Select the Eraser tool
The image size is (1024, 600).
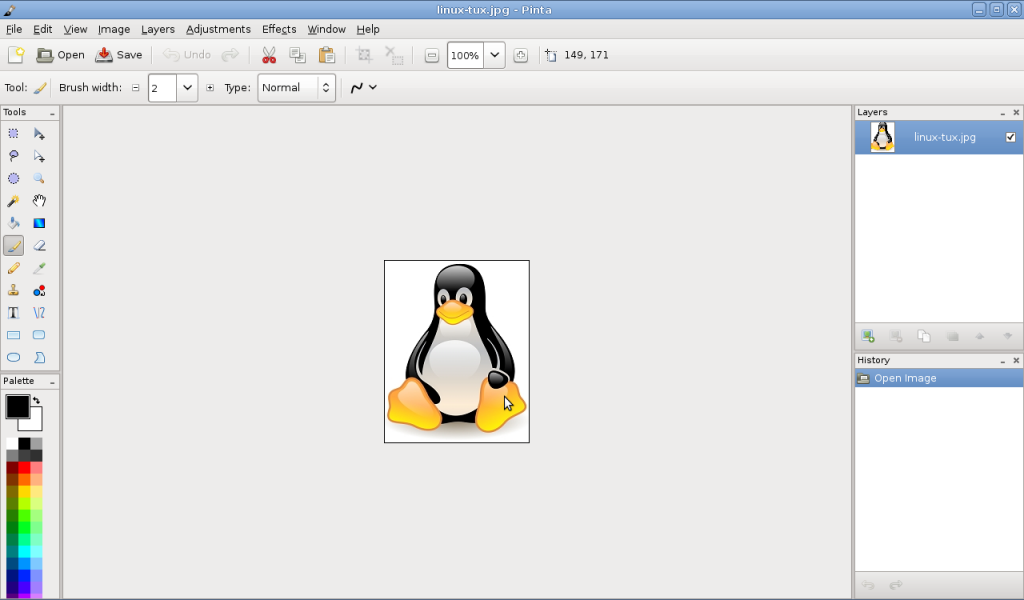39,245
